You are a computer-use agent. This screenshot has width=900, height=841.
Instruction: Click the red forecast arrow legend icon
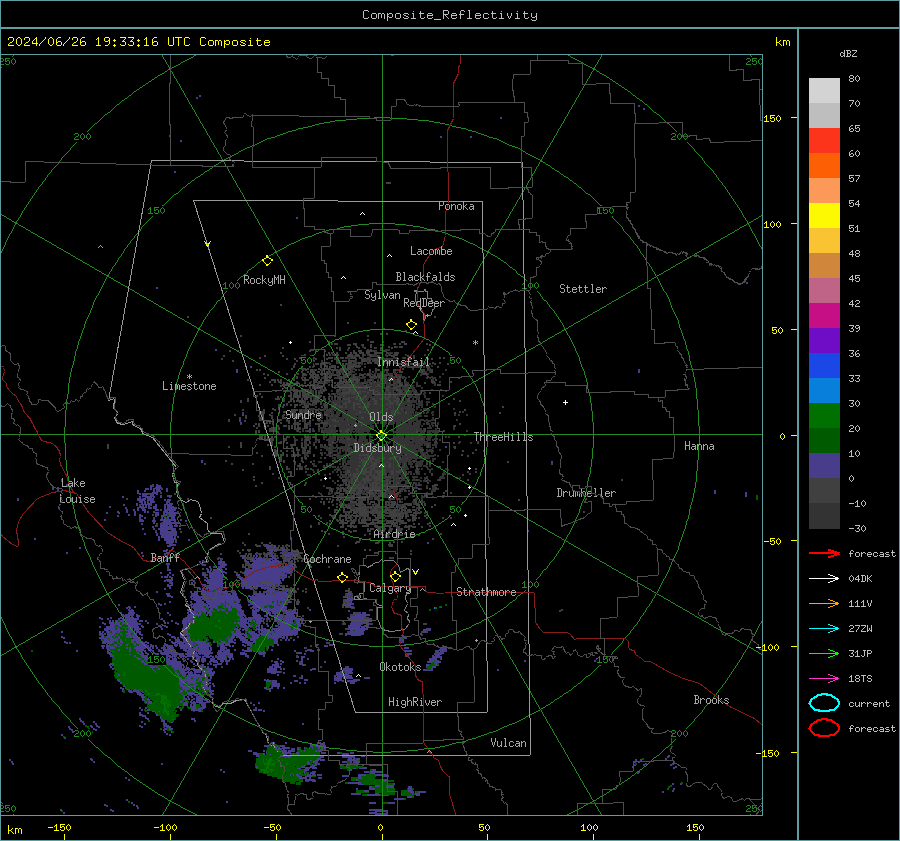(x=824, y=553)
